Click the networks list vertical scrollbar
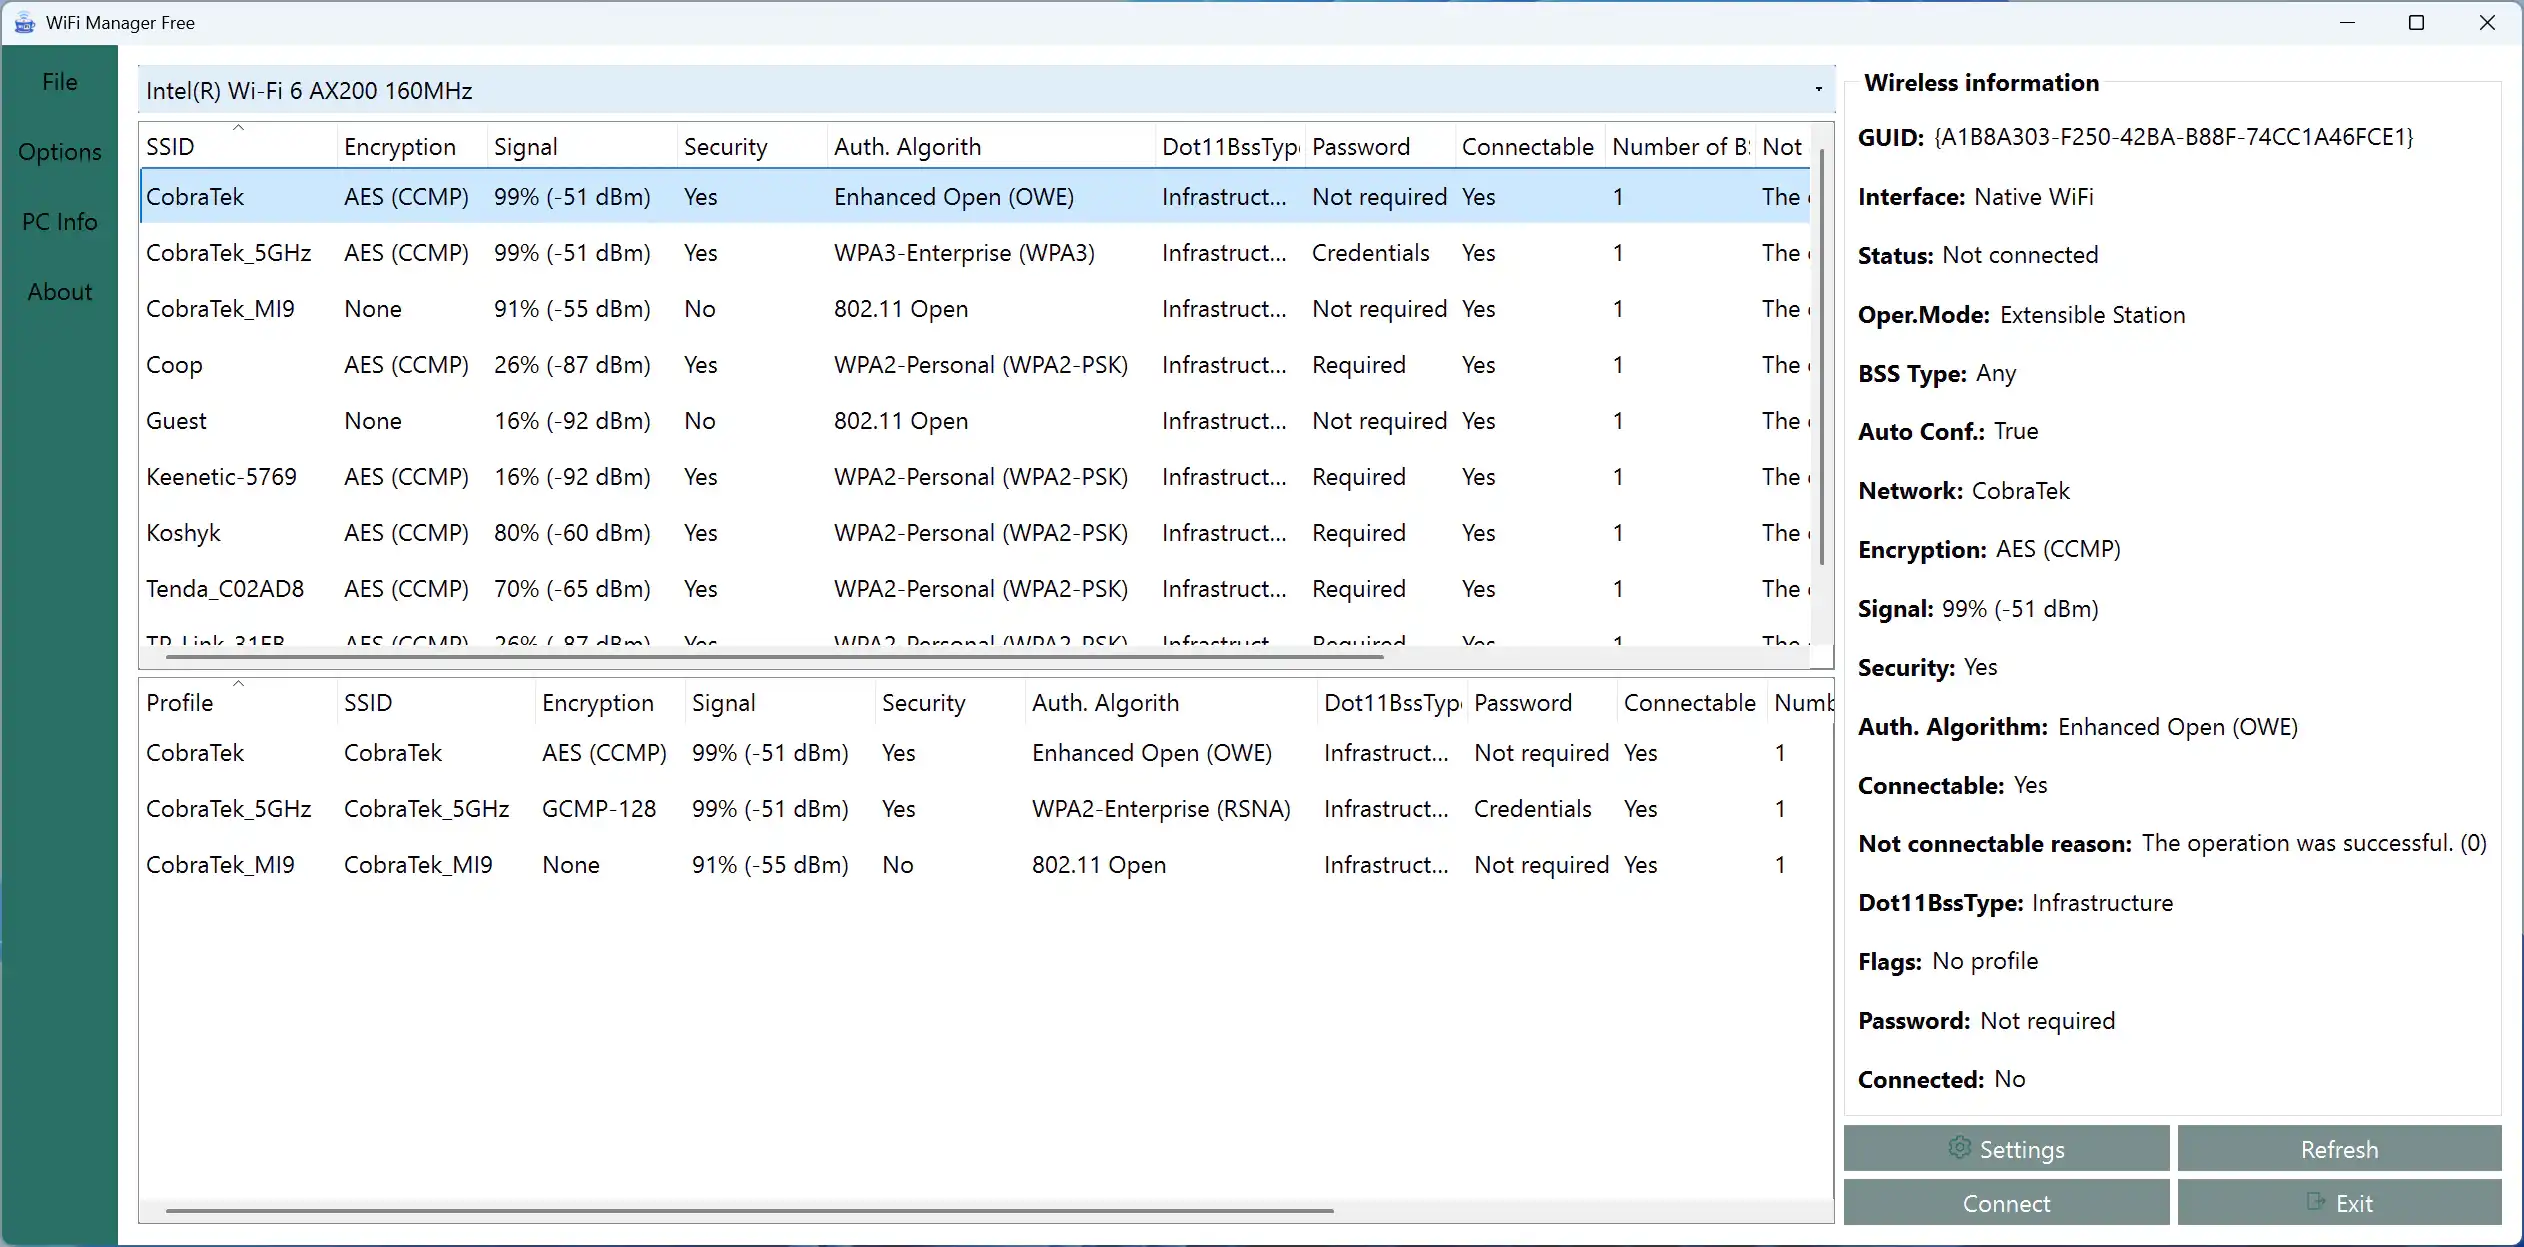This screenshot has height=1247, width=2524. pyautogui.click(x=1822, y=357)
